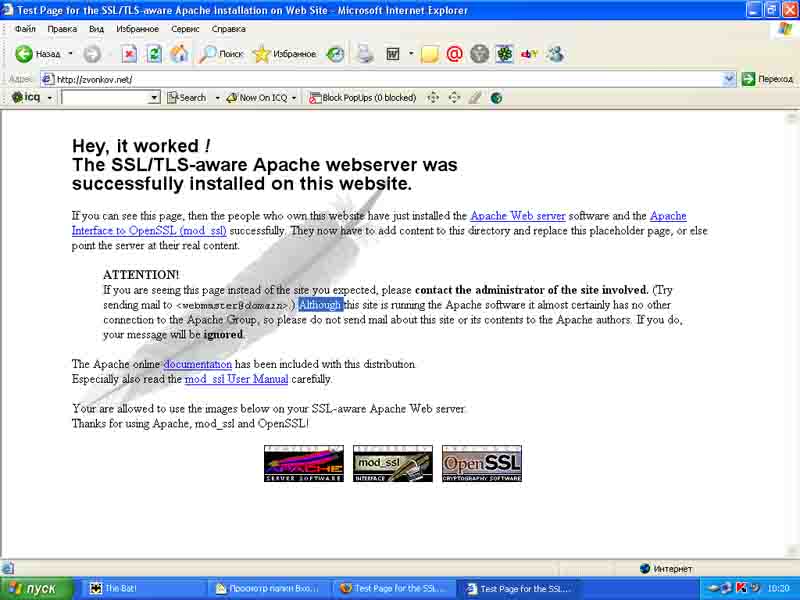Follow the Apache Web server link
Screen dimensions: 800x600
(517, 216)
